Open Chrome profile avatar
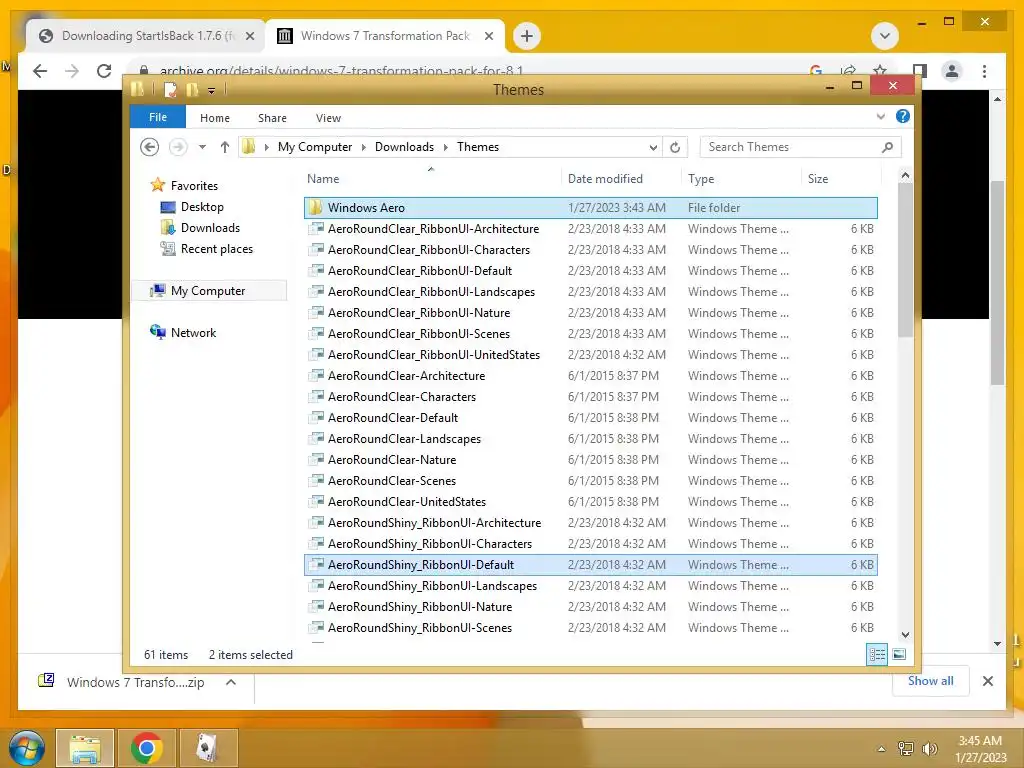 coord(952,71)
